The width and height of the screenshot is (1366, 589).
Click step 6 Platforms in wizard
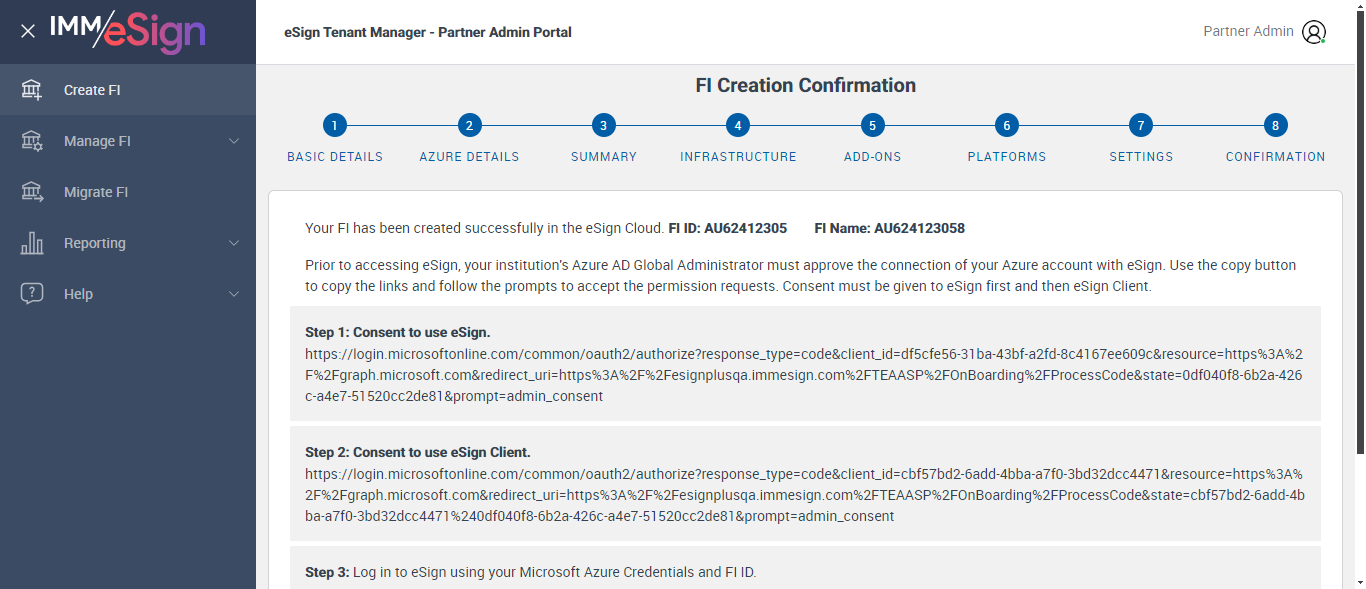tap(1007, 126)
